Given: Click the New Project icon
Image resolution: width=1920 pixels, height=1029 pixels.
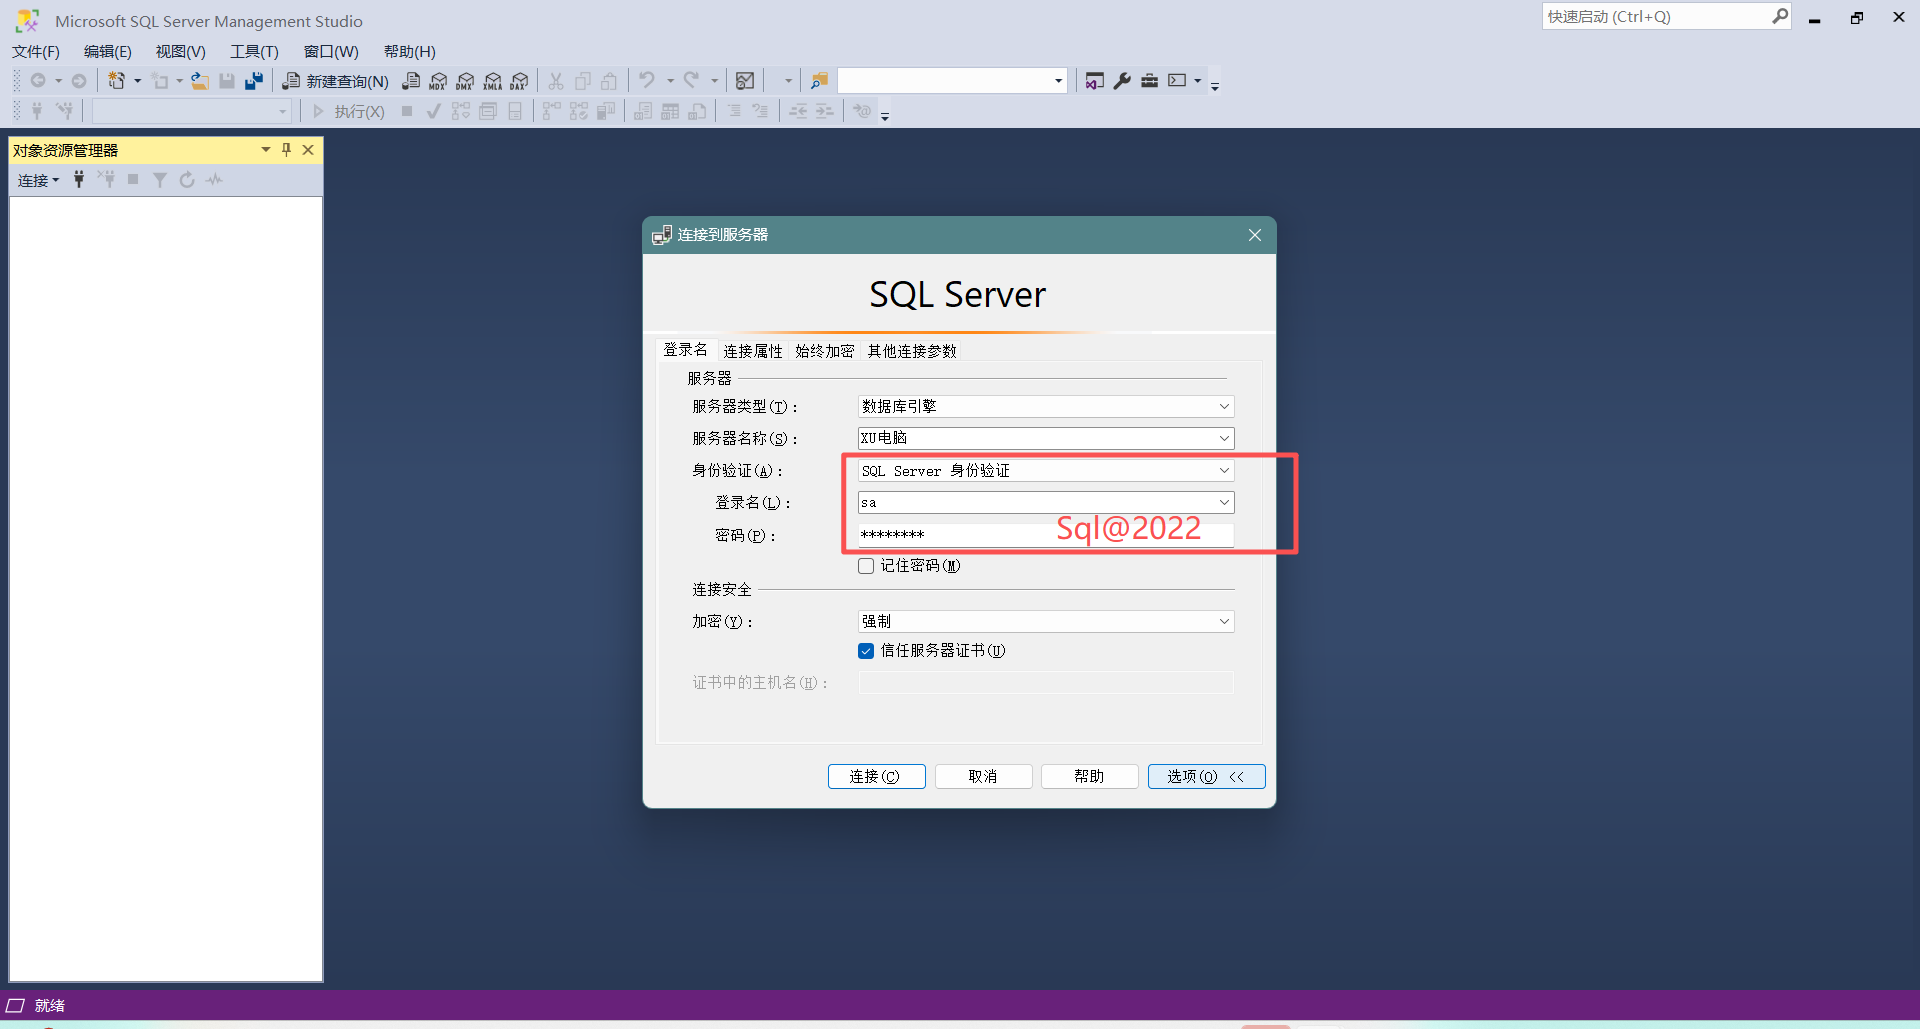Looking at the screenshot, I should 117,81.
